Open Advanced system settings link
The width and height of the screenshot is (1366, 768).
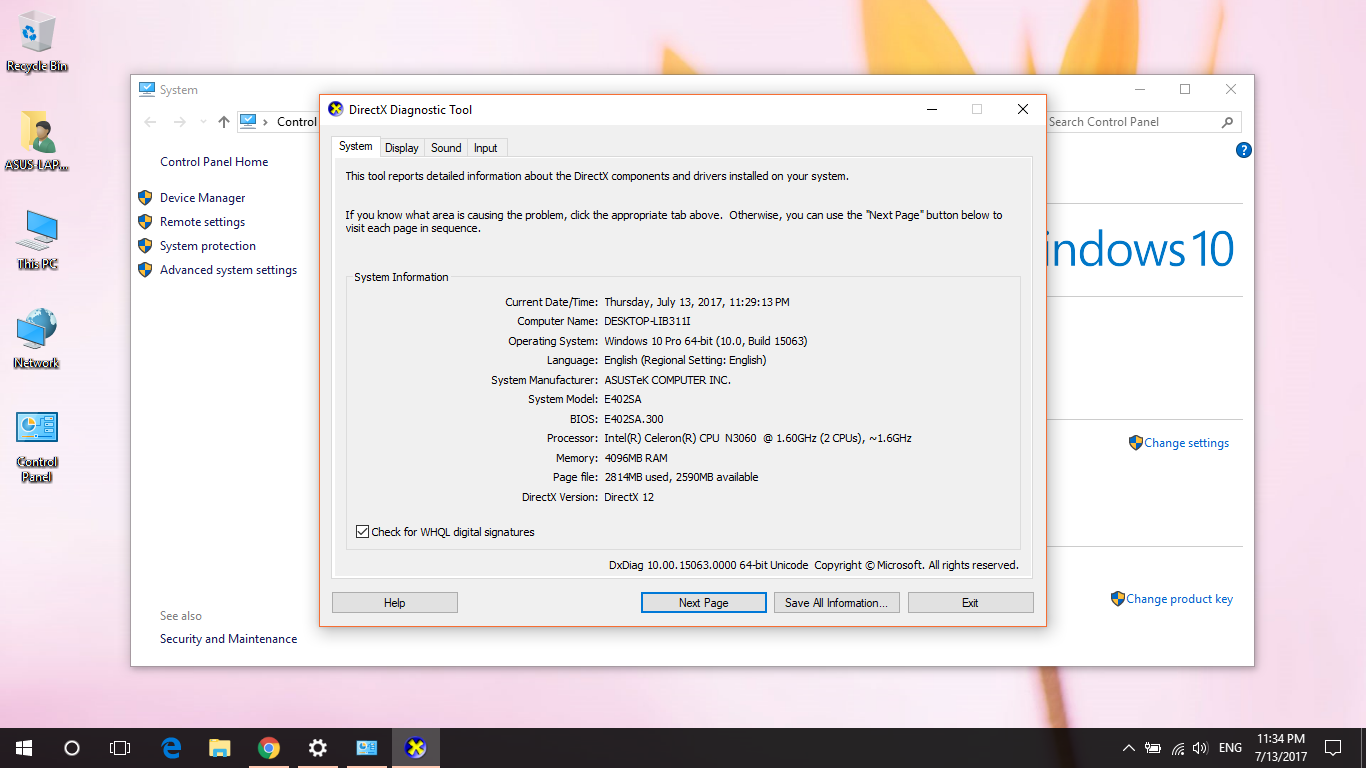pos(228,270)
